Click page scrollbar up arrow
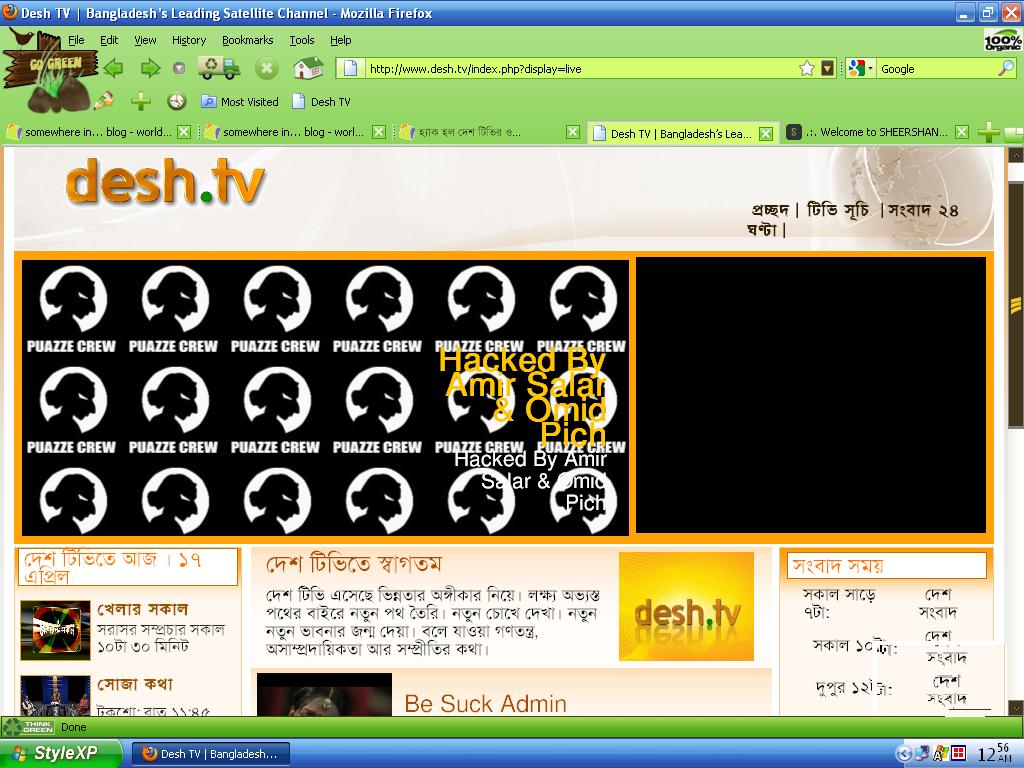Image resolution: width=1024 pixels, height=768 pixels. (x=1016, y=155)
